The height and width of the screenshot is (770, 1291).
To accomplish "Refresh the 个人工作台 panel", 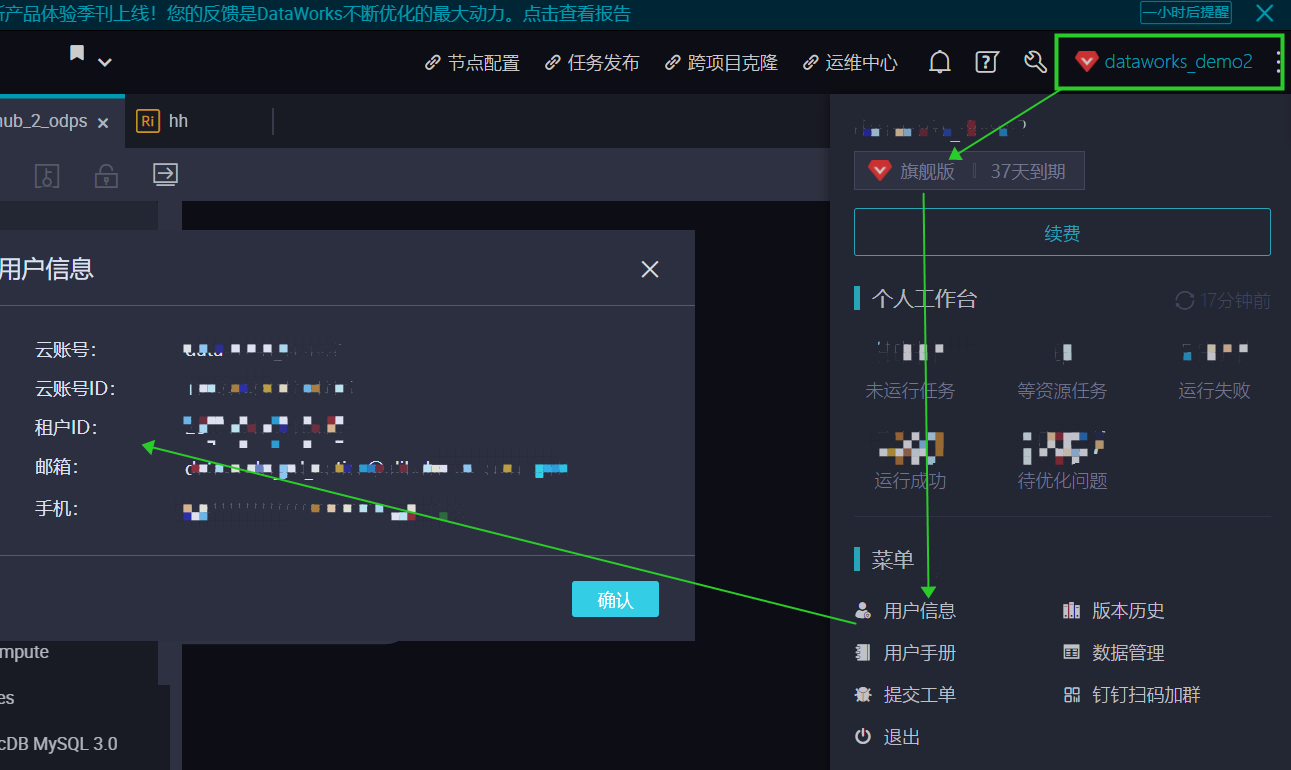I will point(1185,300).
